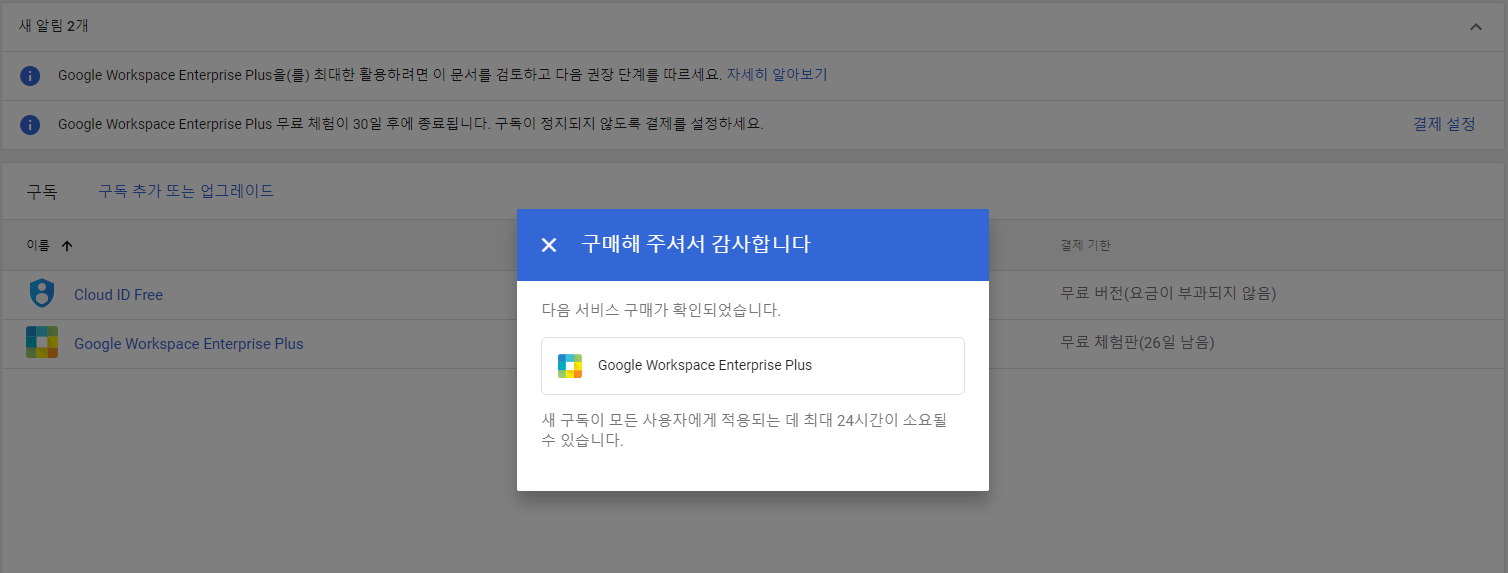This screenshot has width=1508, height=573.
Task: Click the 무료 버전(요금이 부과되지 않음) cell
Action: point(1169,294)
